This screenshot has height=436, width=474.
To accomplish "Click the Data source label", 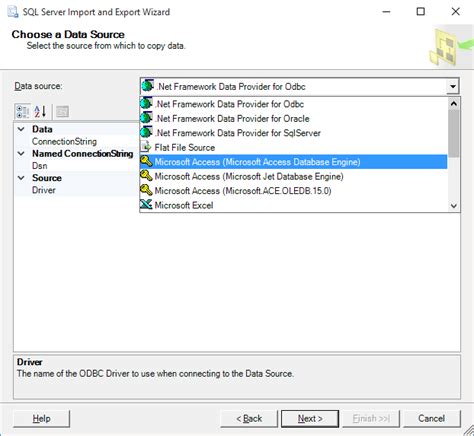I will coord(38,86).
